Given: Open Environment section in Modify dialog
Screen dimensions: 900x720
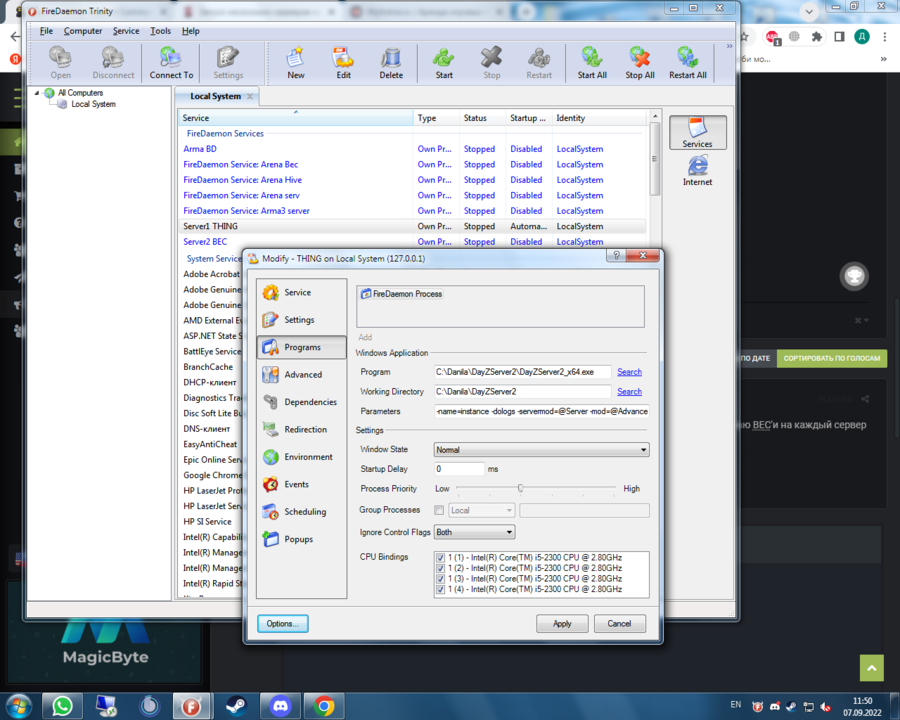Looking at the screenshot, I should 301,457.
